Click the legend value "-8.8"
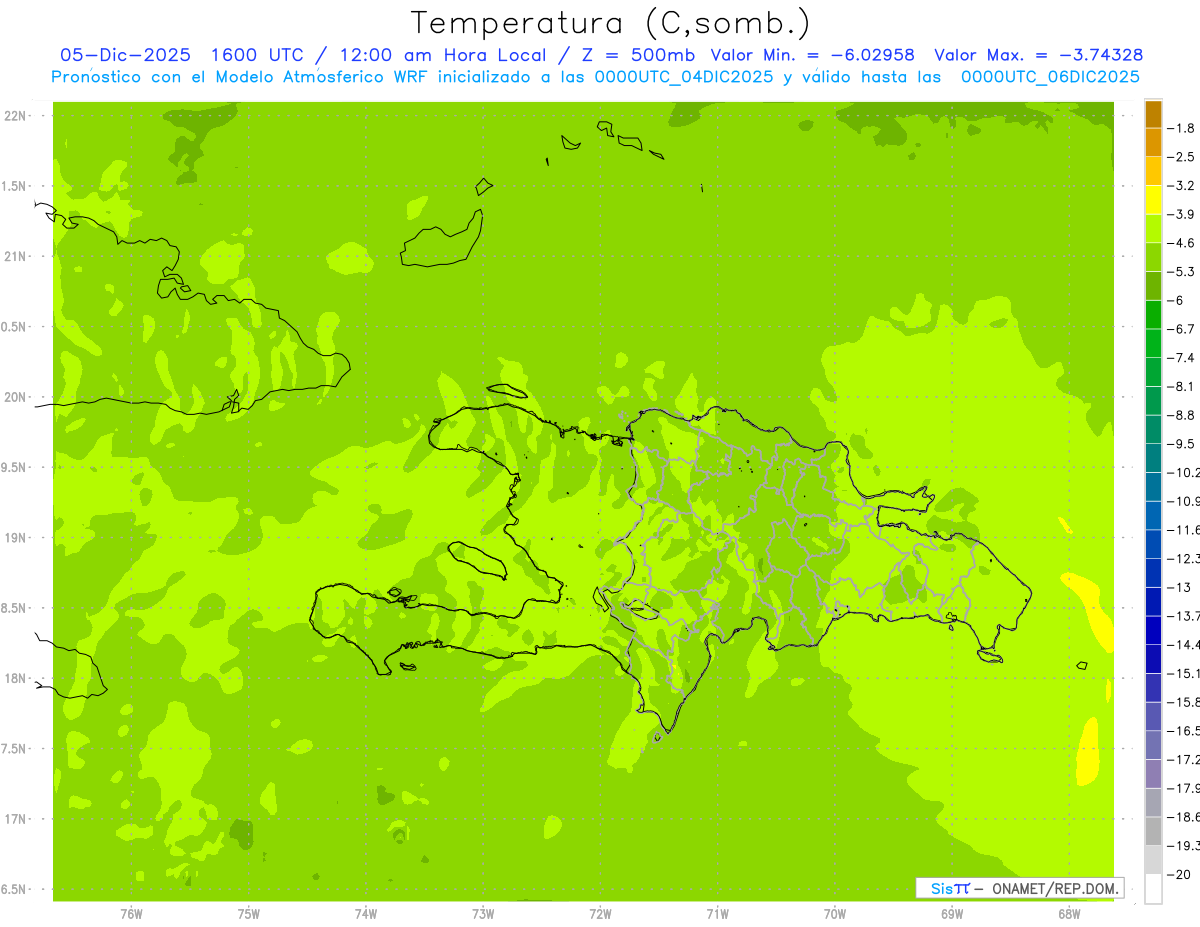This screenshot has width=1200, height=927. (x=1183, y=415)
